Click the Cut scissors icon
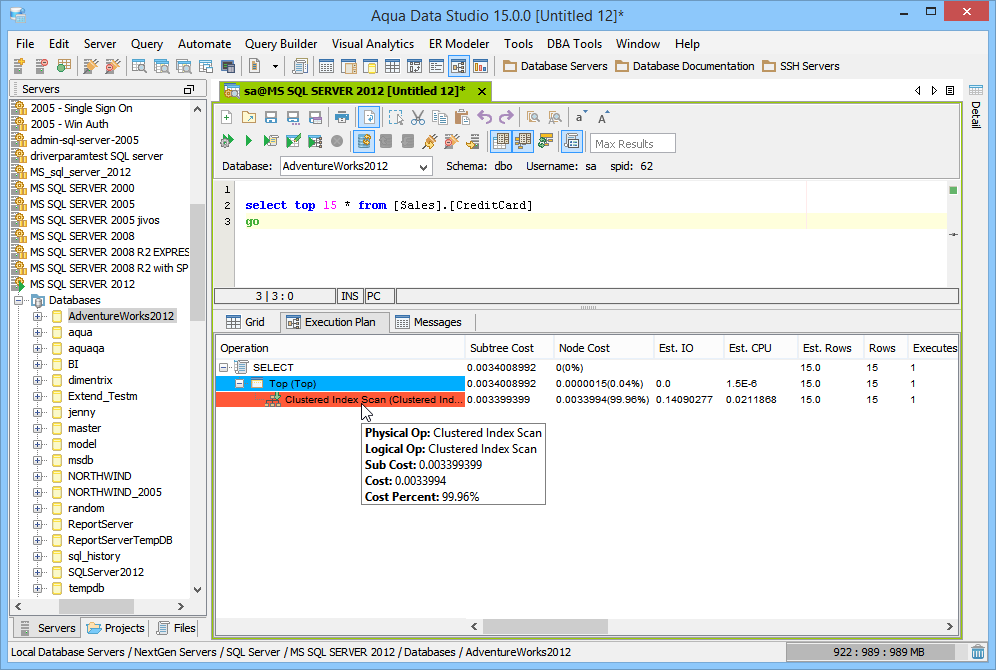The image size is (996, 670). tap(417, 117)
